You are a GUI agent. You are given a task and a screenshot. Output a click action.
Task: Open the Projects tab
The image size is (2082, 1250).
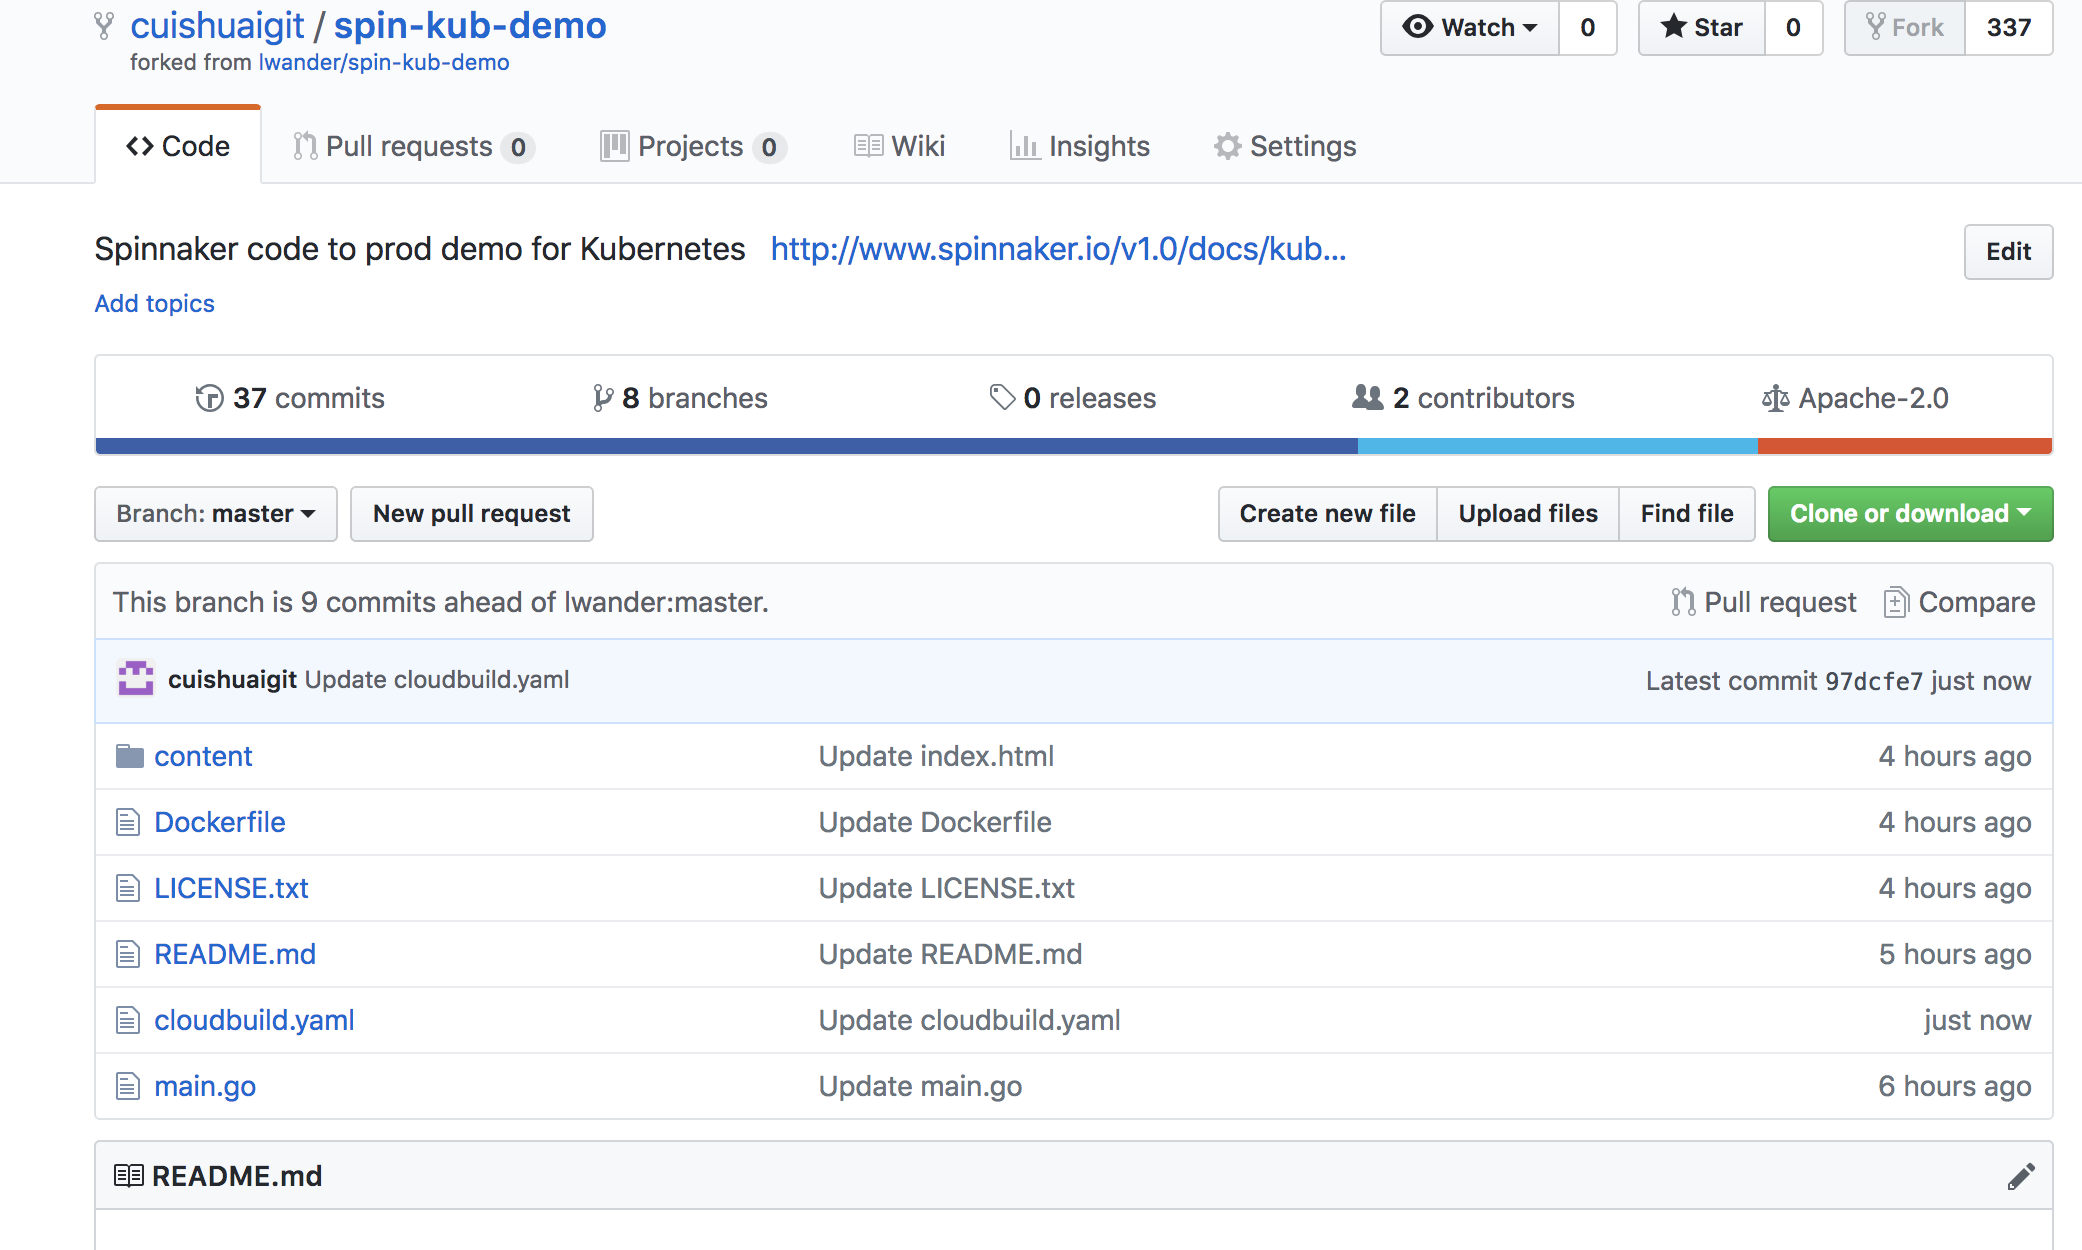tap(693, 146)
